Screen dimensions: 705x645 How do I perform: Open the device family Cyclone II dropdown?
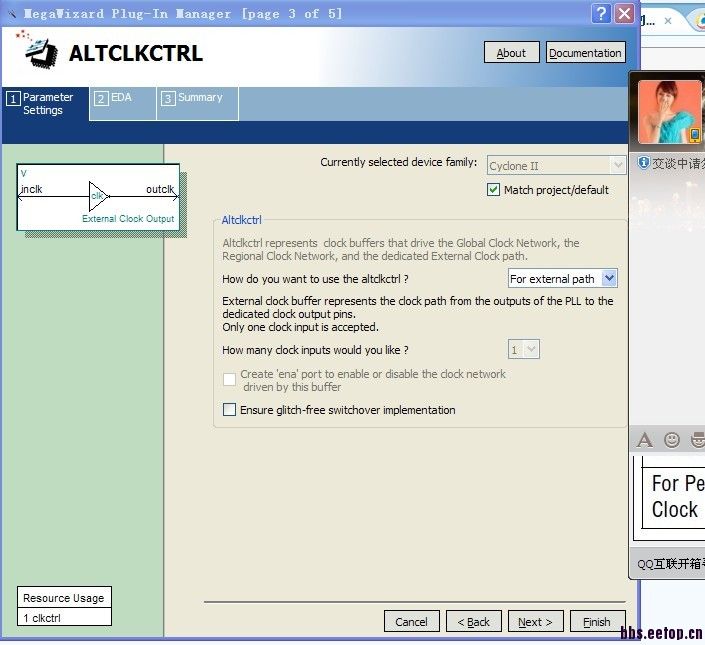pyautogui.click(x=556, y=165)
